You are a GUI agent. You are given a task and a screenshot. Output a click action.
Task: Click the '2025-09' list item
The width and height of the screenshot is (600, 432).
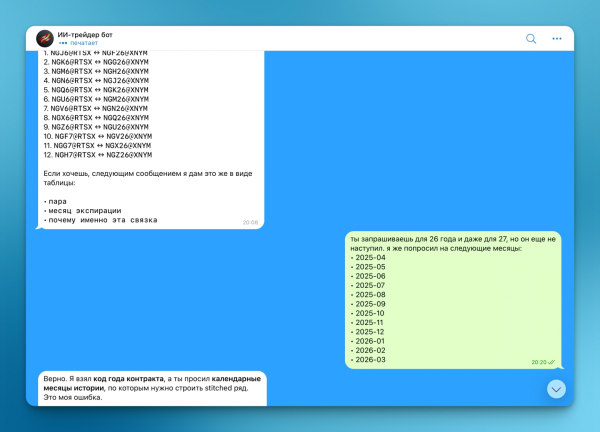click(x=368, y=304)
